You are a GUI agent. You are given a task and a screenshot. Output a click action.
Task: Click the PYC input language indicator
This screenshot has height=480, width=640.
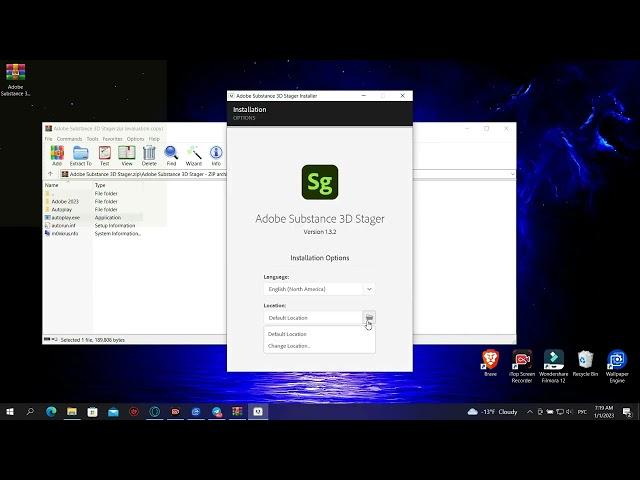582,412
